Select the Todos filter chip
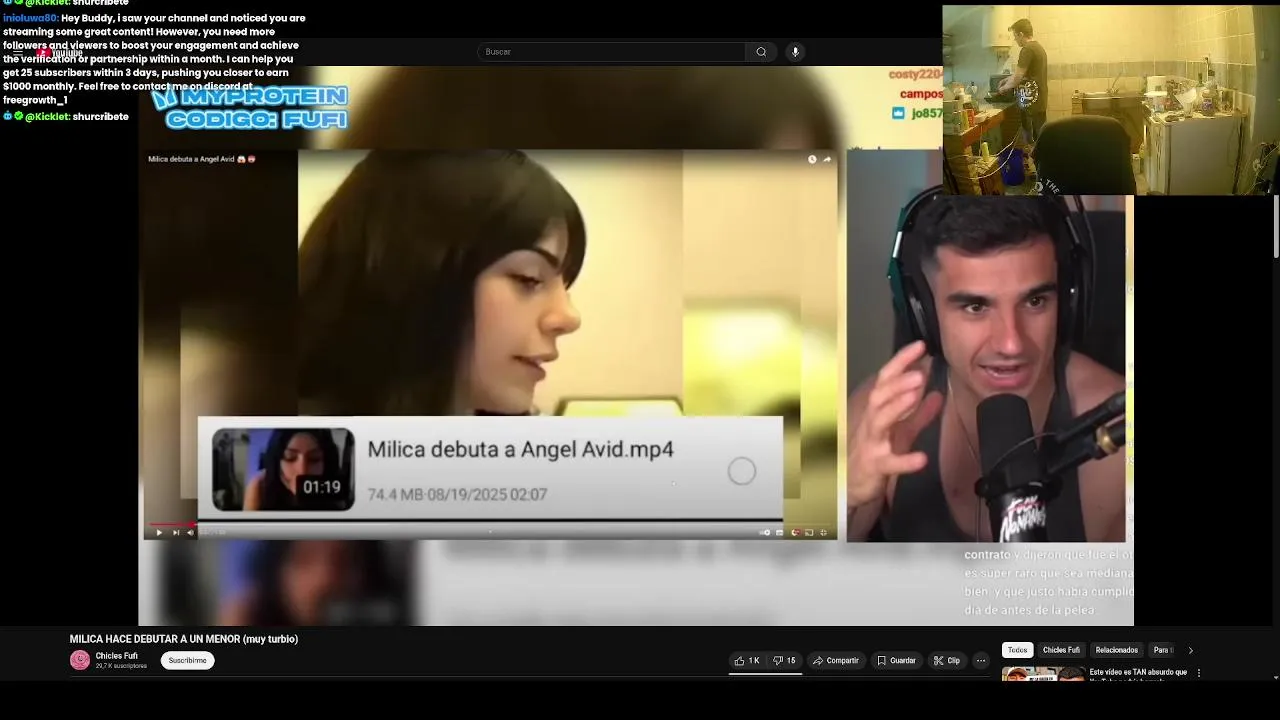This screenshot has width=1280, height=720. [1017, 650]
